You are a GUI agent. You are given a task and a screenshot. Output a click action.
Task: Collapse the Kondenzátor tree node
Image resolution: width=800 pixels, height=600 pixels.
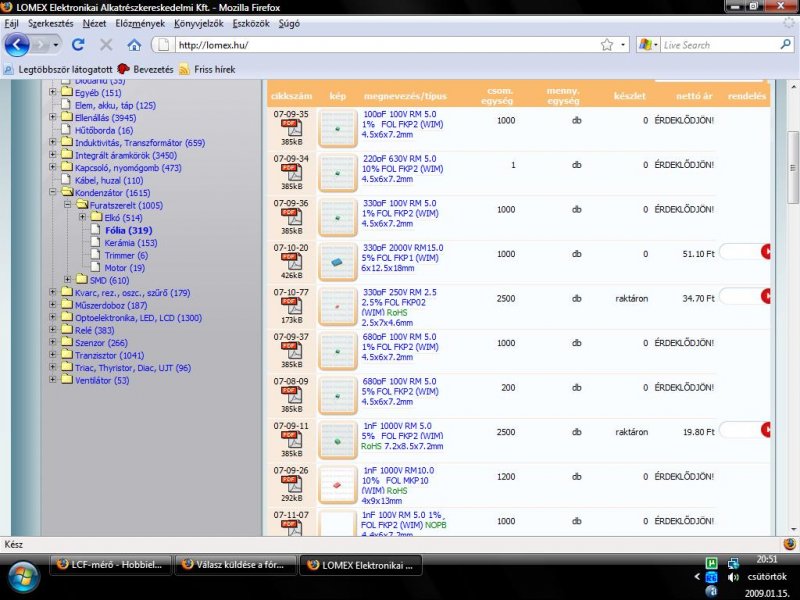53,192
